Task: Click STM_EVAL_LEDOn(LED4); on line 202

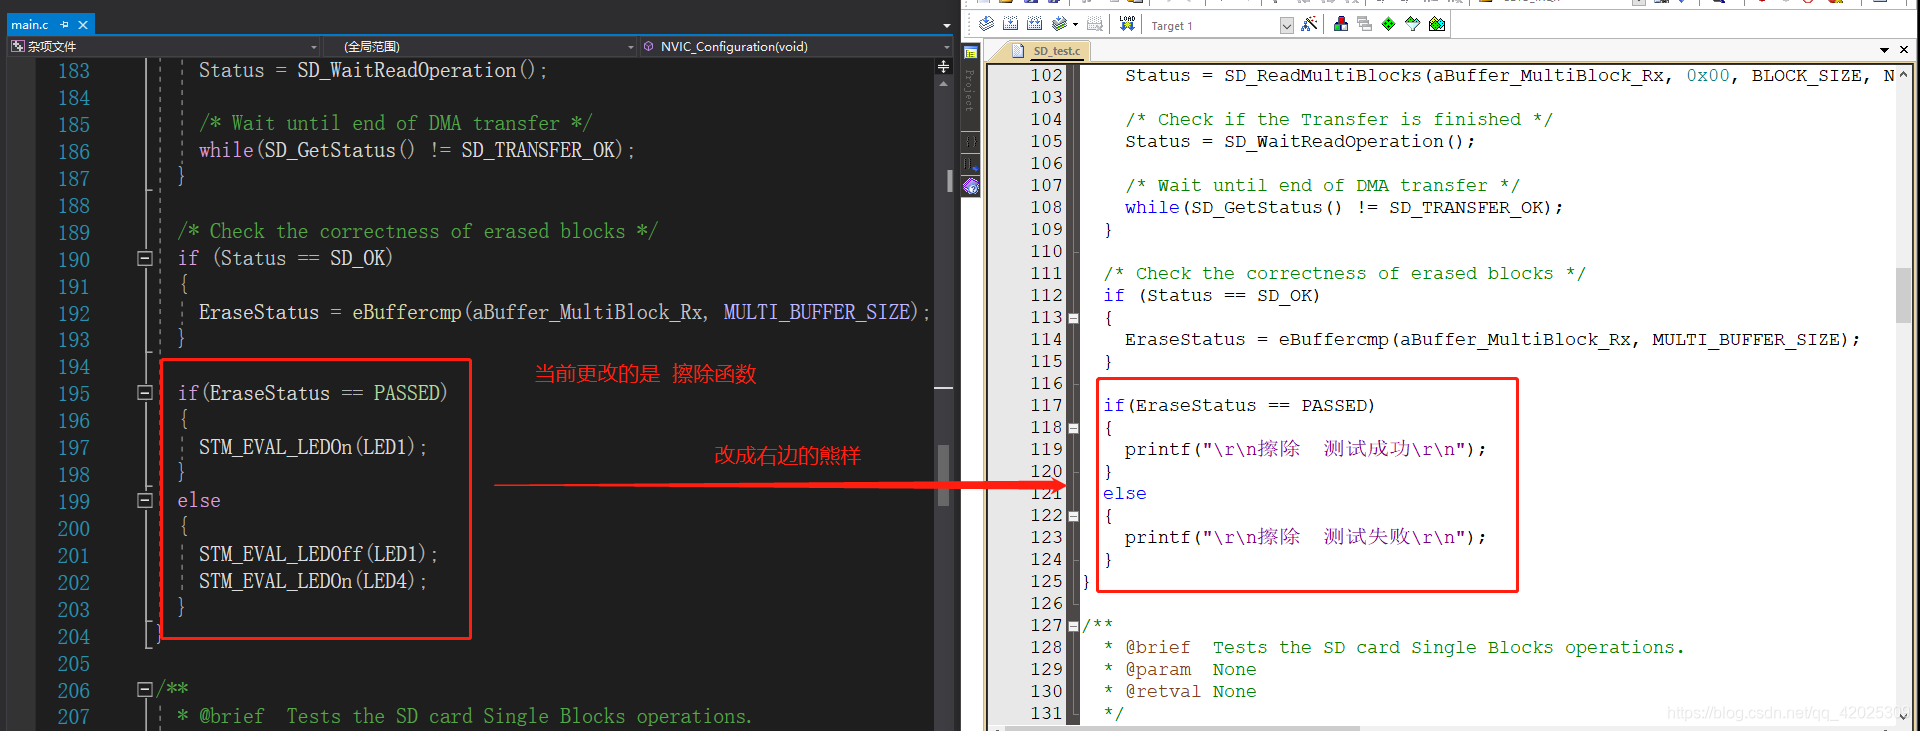Action: click(313, 581)
